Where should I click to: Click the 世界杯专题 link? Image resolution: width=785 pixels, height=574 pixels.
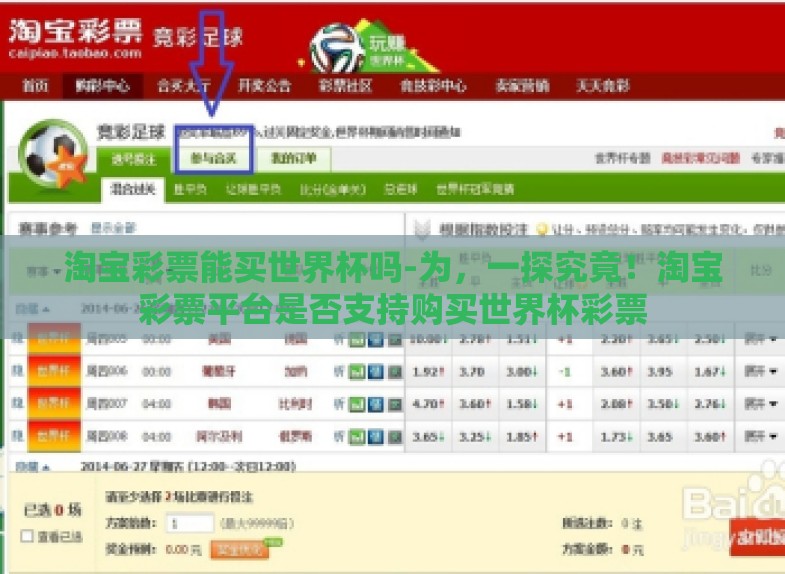click(623, 159)
